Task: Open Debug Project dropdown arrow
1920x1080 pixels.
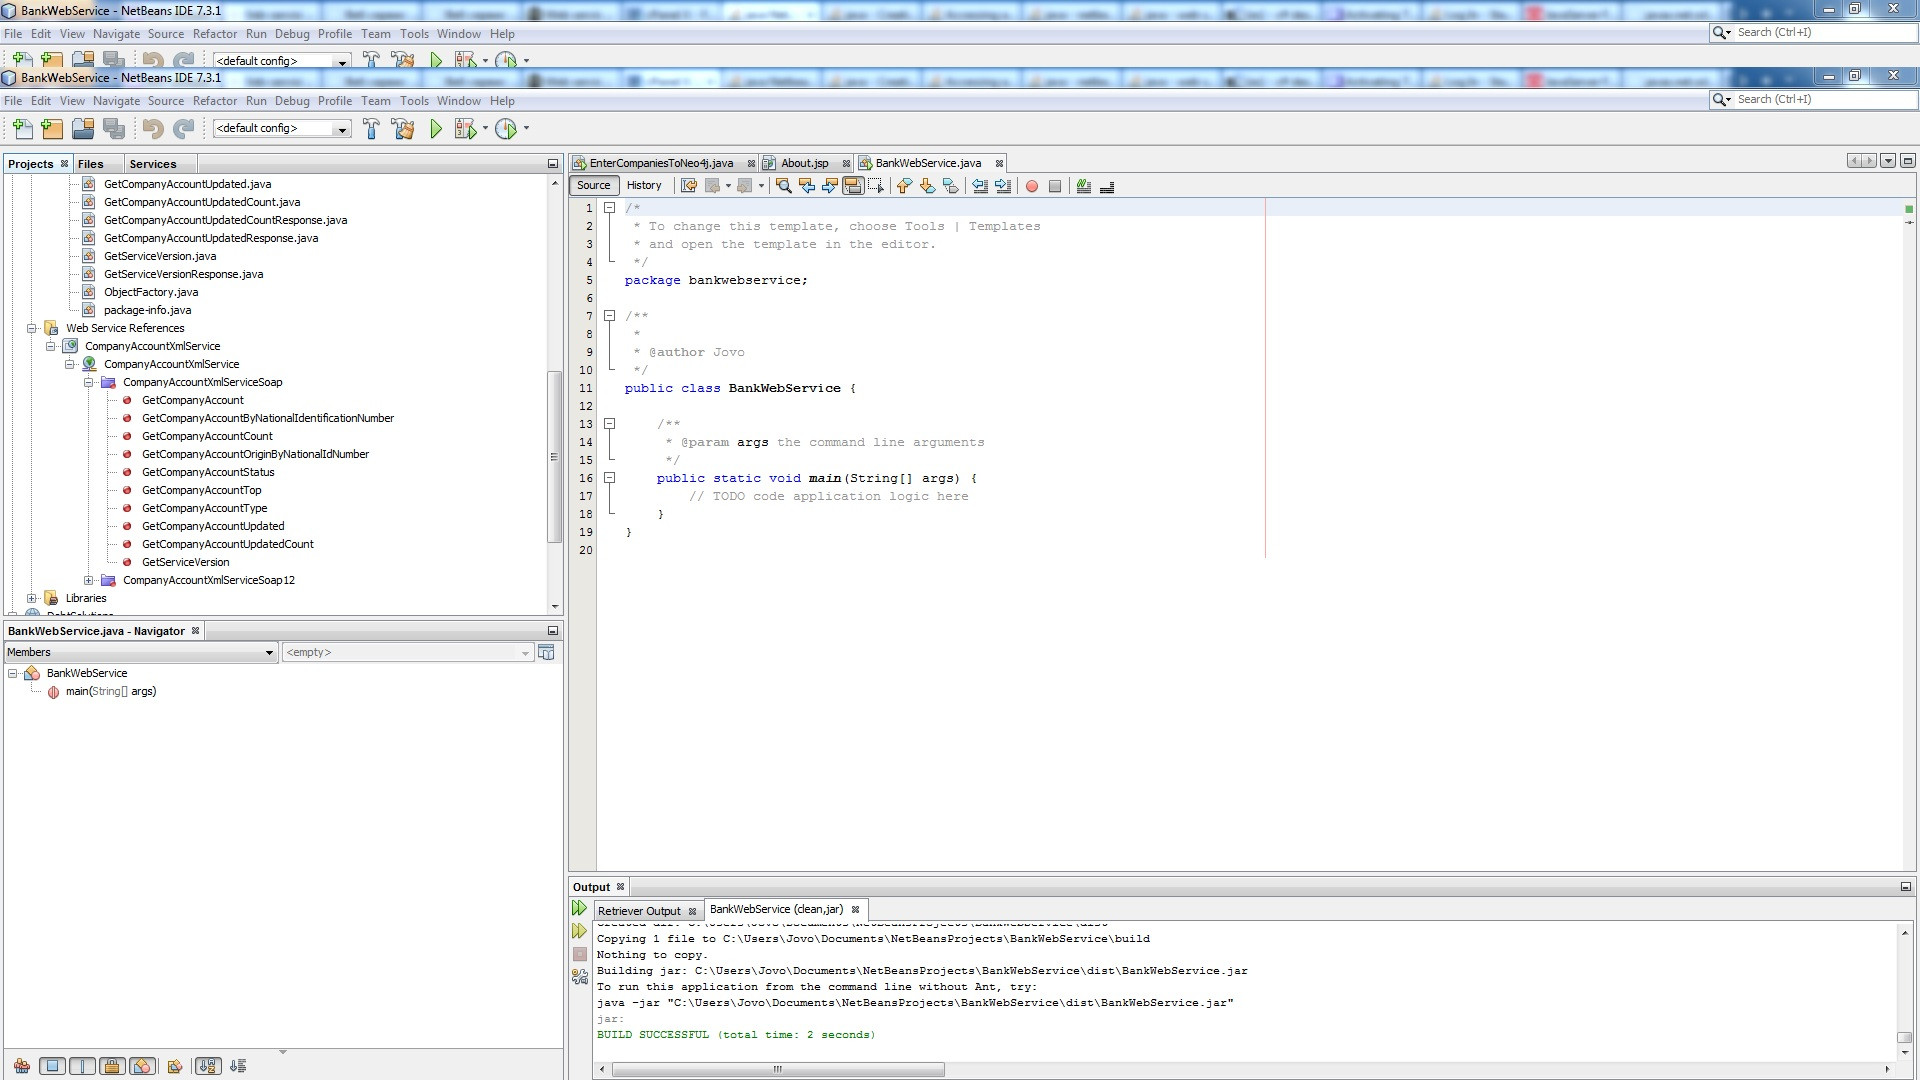Action: pyautogui.click(x=485, y=128)
